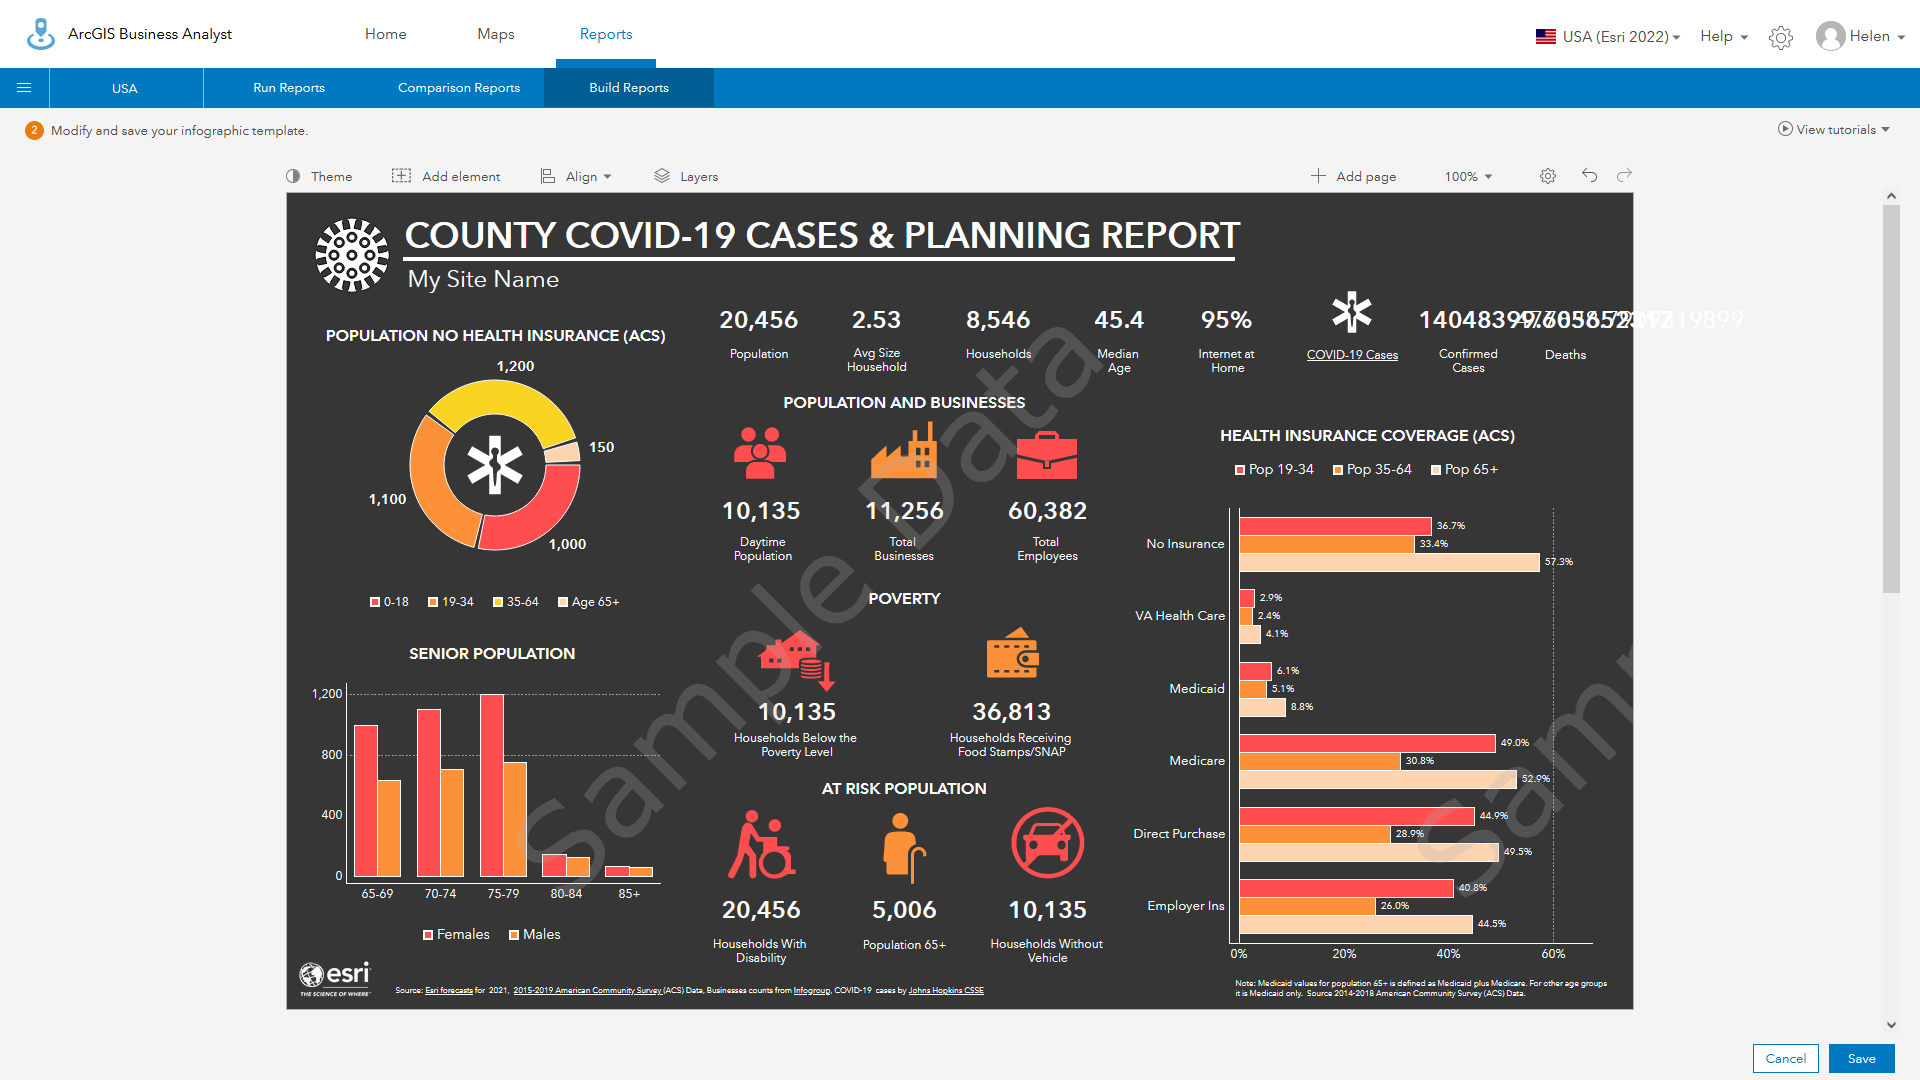
Task: Click the Run Reports tab
Action: (x=289, y=88)
